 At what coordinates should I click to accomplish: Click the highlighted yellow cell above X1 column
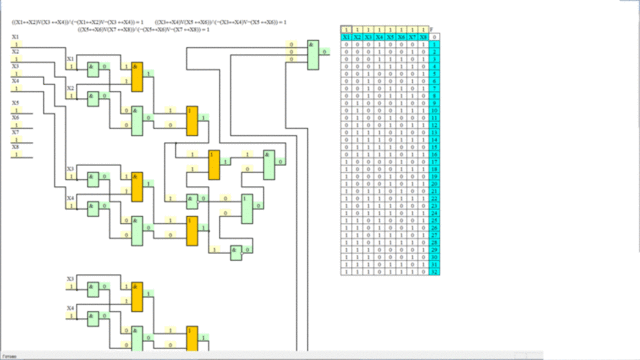click(346, 30)
